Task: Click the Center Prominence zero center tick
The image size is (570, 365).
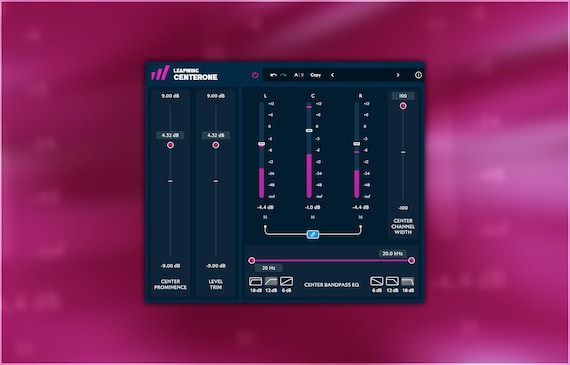Action: (x=170, y=181)
